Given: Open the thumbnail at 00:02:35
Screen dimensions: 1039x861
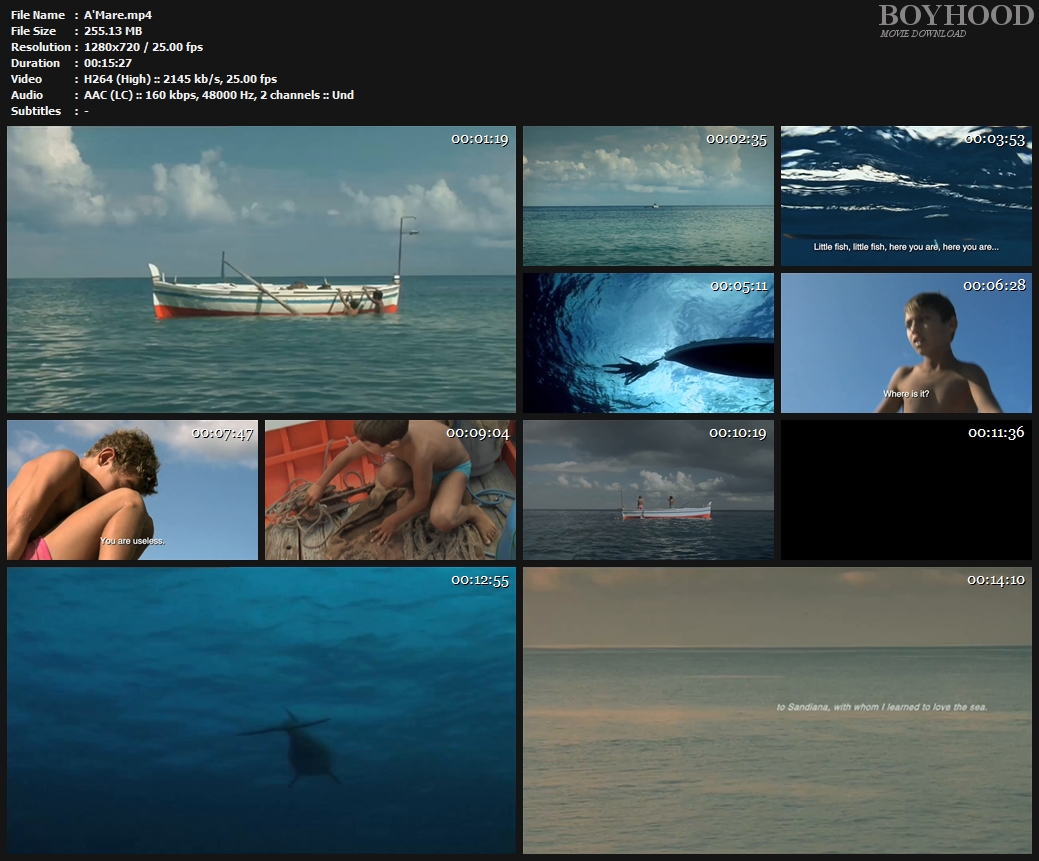Looking at the screenshot, I should [648, 196].
